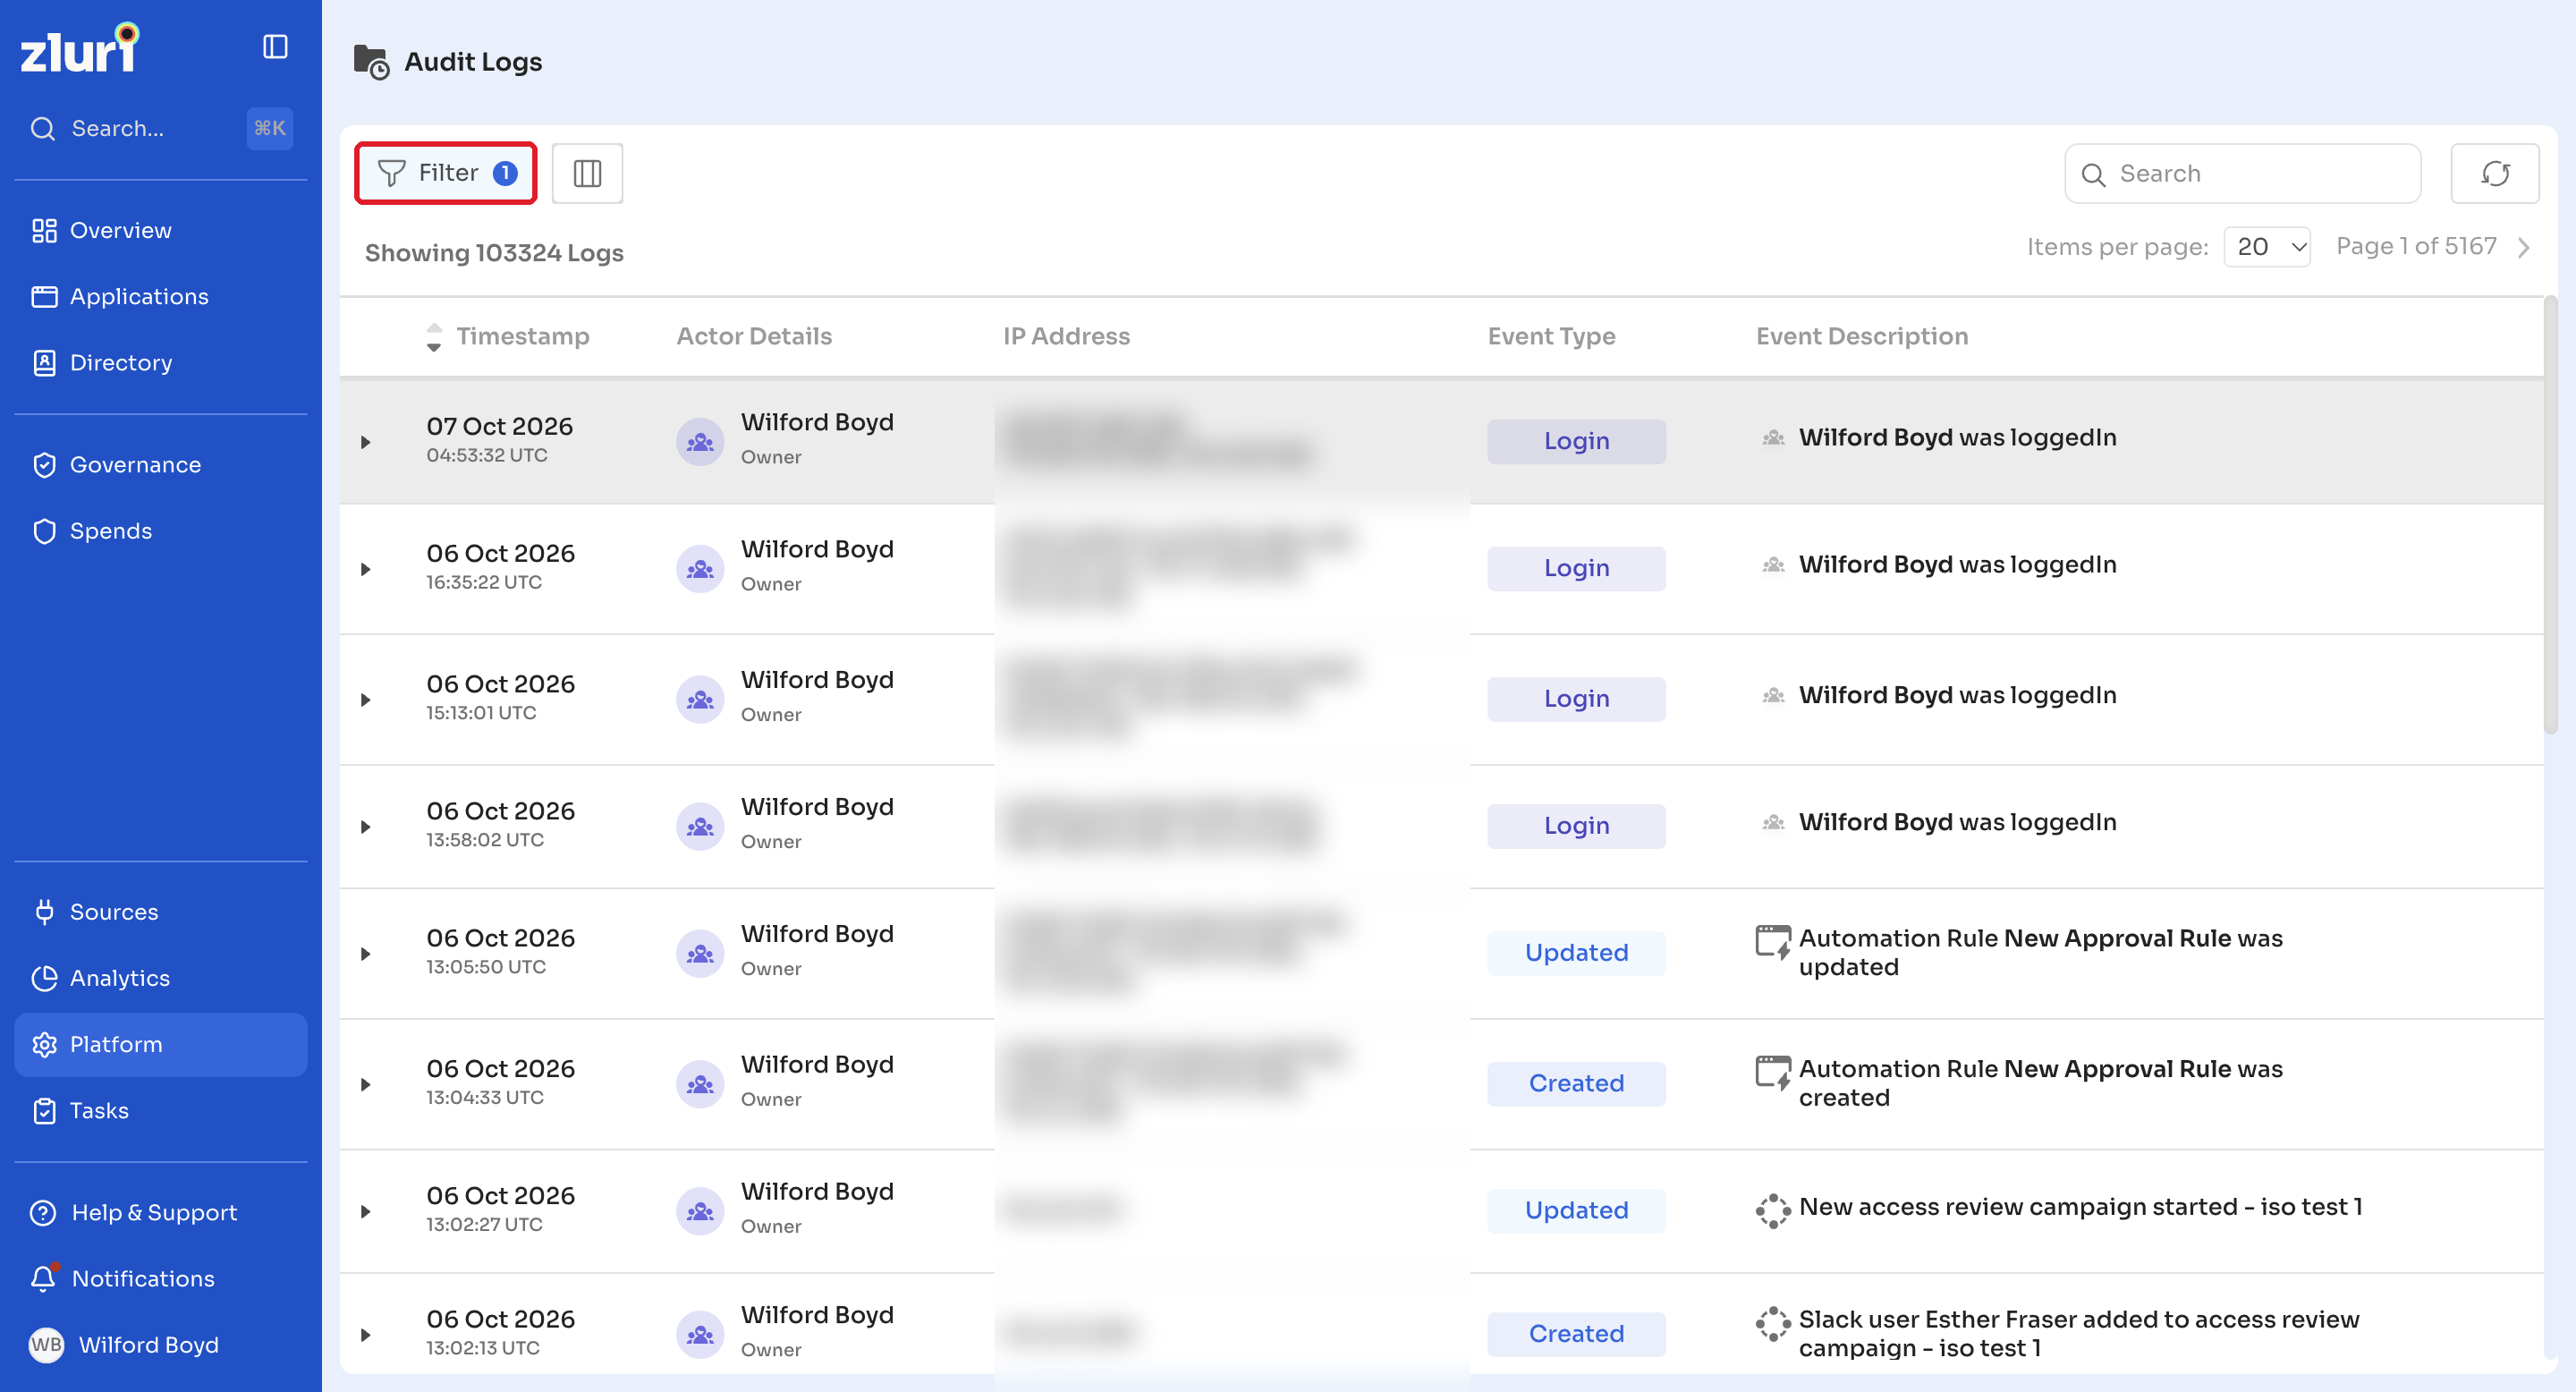Screen dimensions: 2576x1392
Task: Open the Filter button
Action: coord(446,173)
